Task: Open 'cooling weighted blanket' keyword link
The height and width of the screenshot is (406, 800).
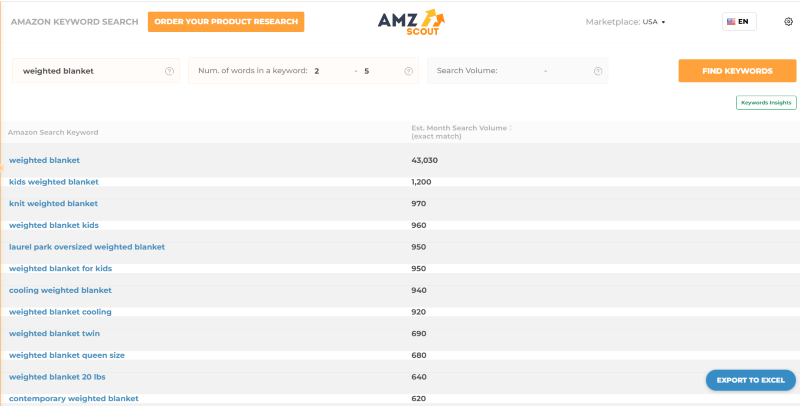Action: coord(60,290)
